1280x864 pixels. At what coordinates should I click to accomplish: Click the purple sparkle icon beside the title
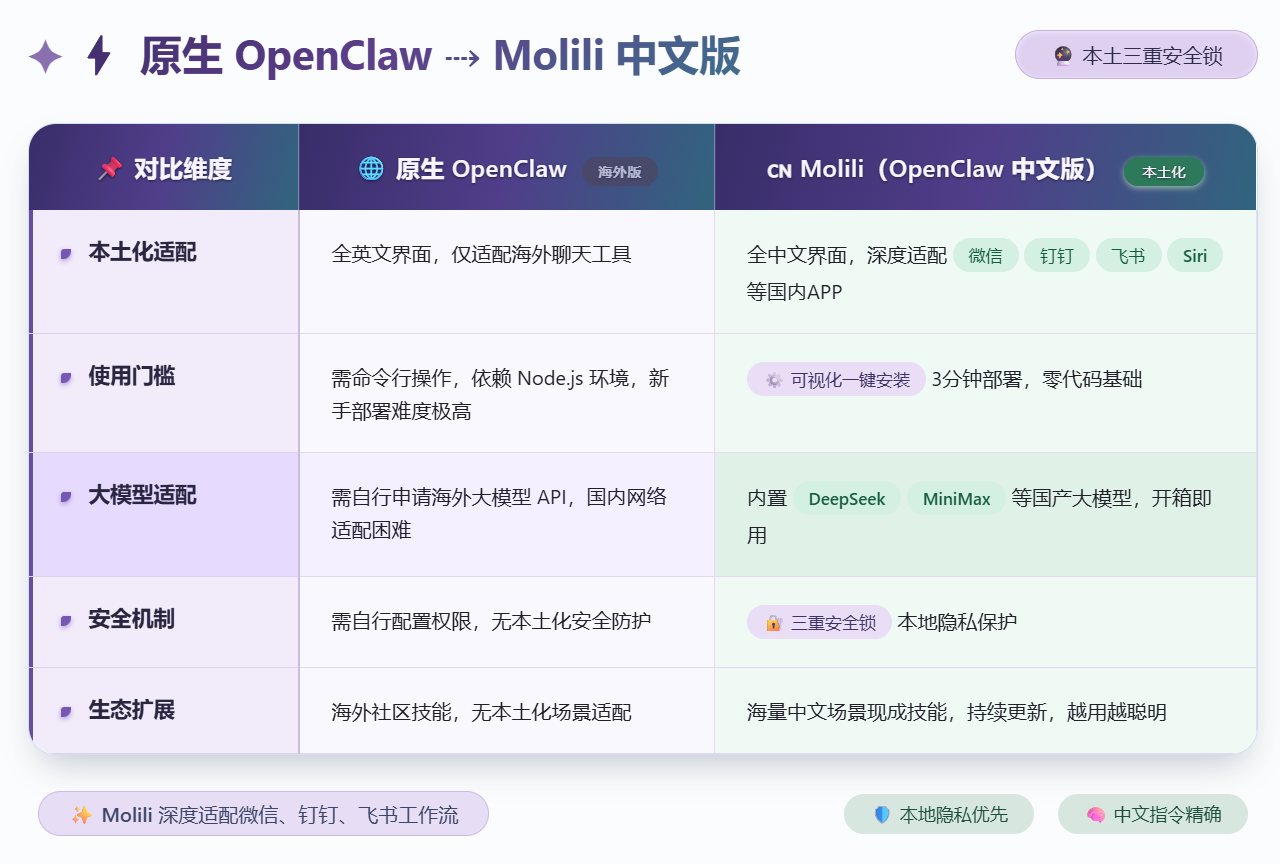point(46,56)
